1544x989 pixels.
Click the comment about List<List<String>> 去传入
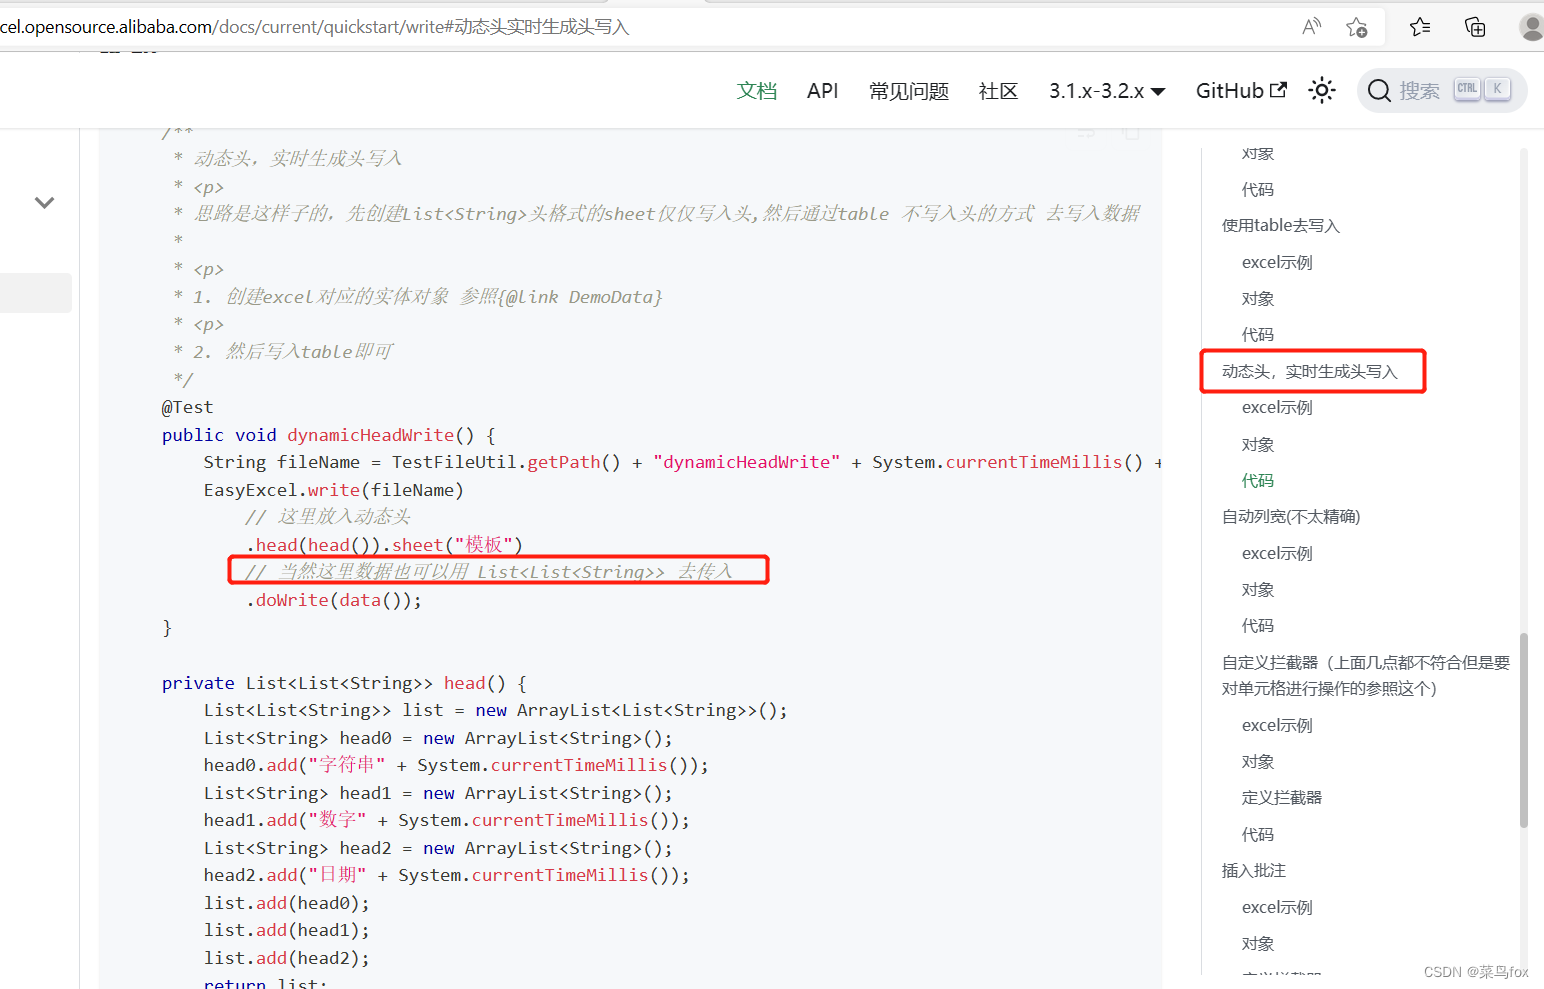click(490, 572)
